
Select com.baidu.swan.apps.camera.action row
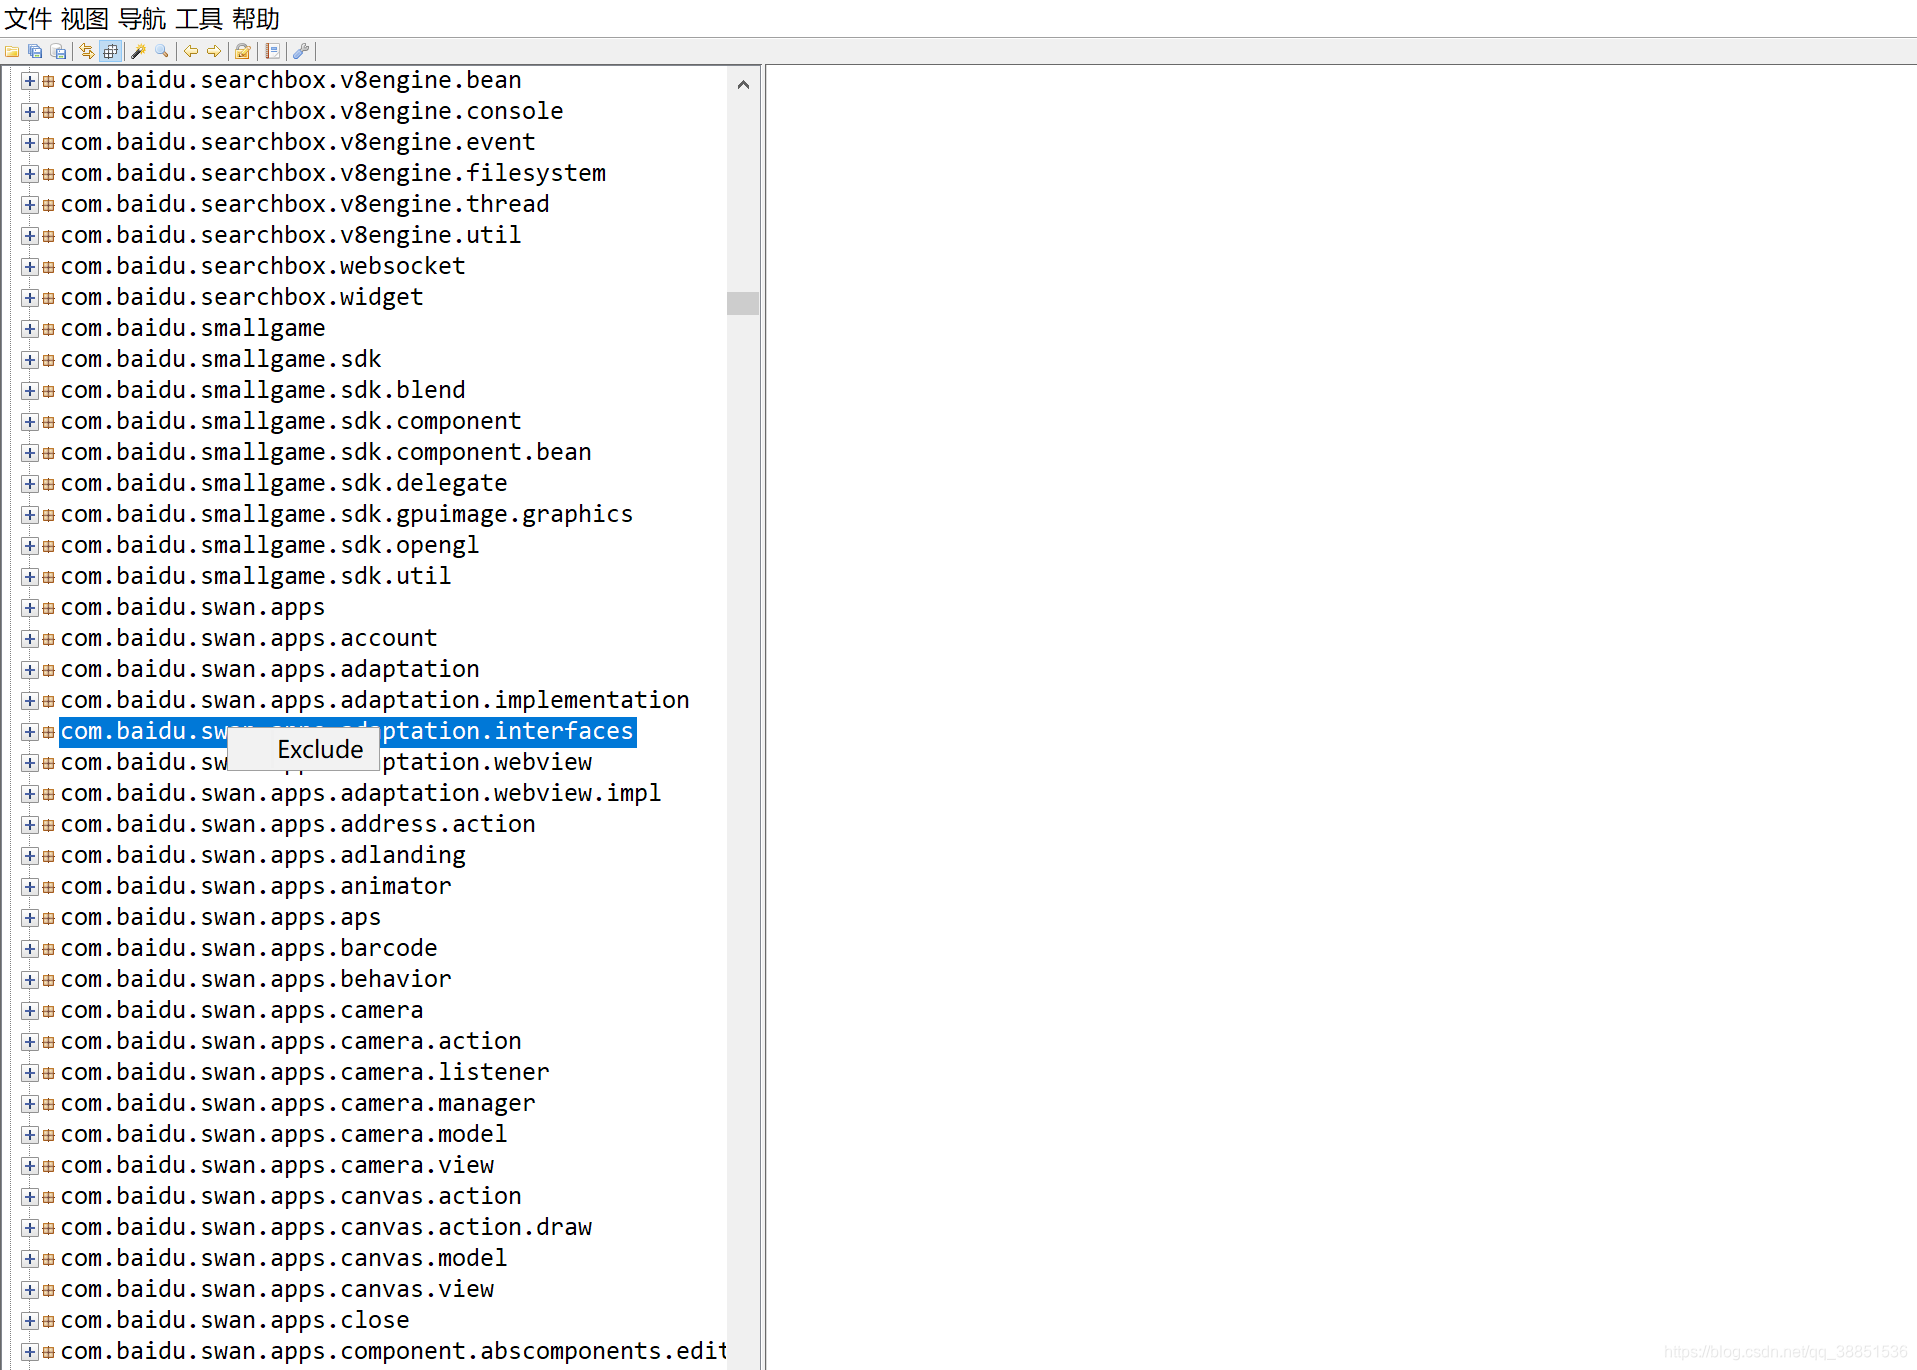coord(291,1042)
